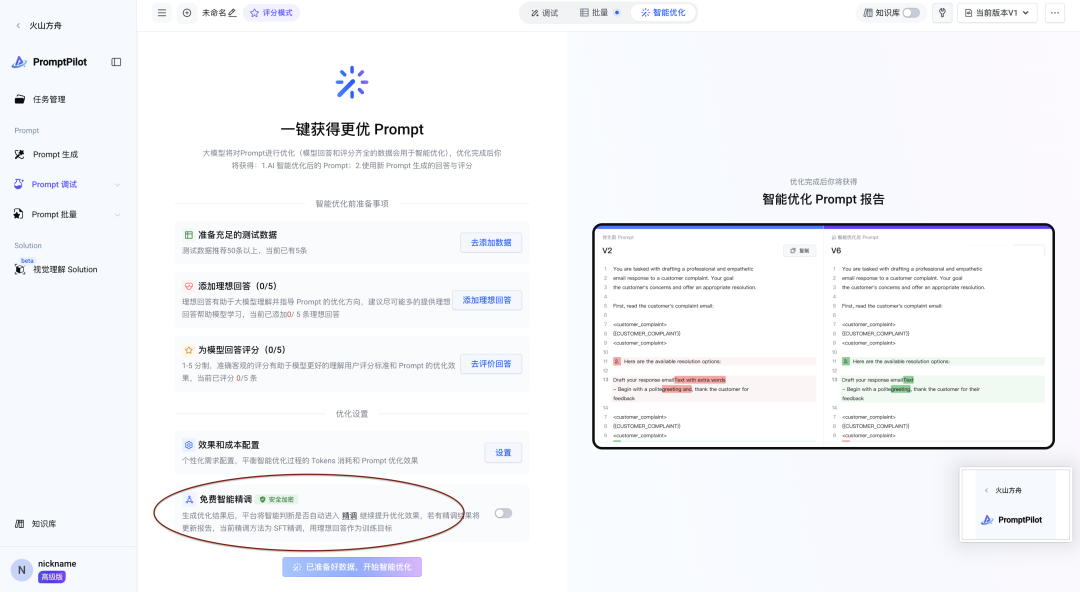Open the 当前版本V1 version dropdown
Screen dimensions: 1080x592
996,13
